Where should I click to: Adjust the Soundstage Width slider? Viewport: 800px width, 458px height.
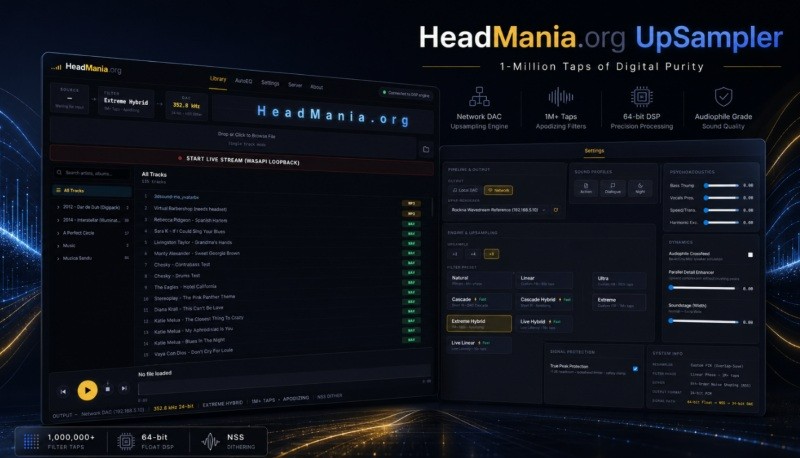point(704,321)
